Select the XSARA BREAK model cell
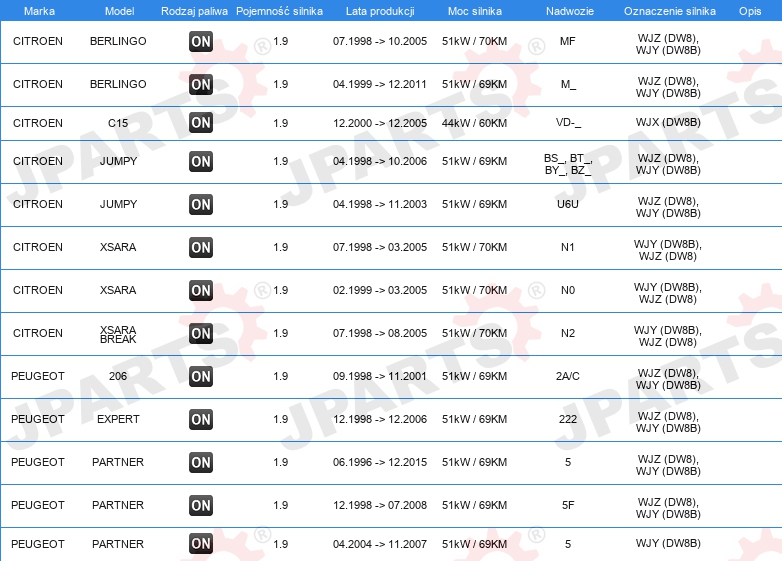This screenshot has width=782, height=561. 118,334
